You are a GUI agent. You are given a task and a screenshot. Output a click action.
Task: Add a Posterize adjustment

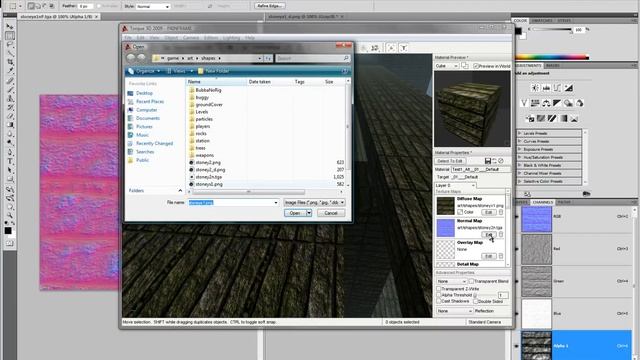pos(541,119)
